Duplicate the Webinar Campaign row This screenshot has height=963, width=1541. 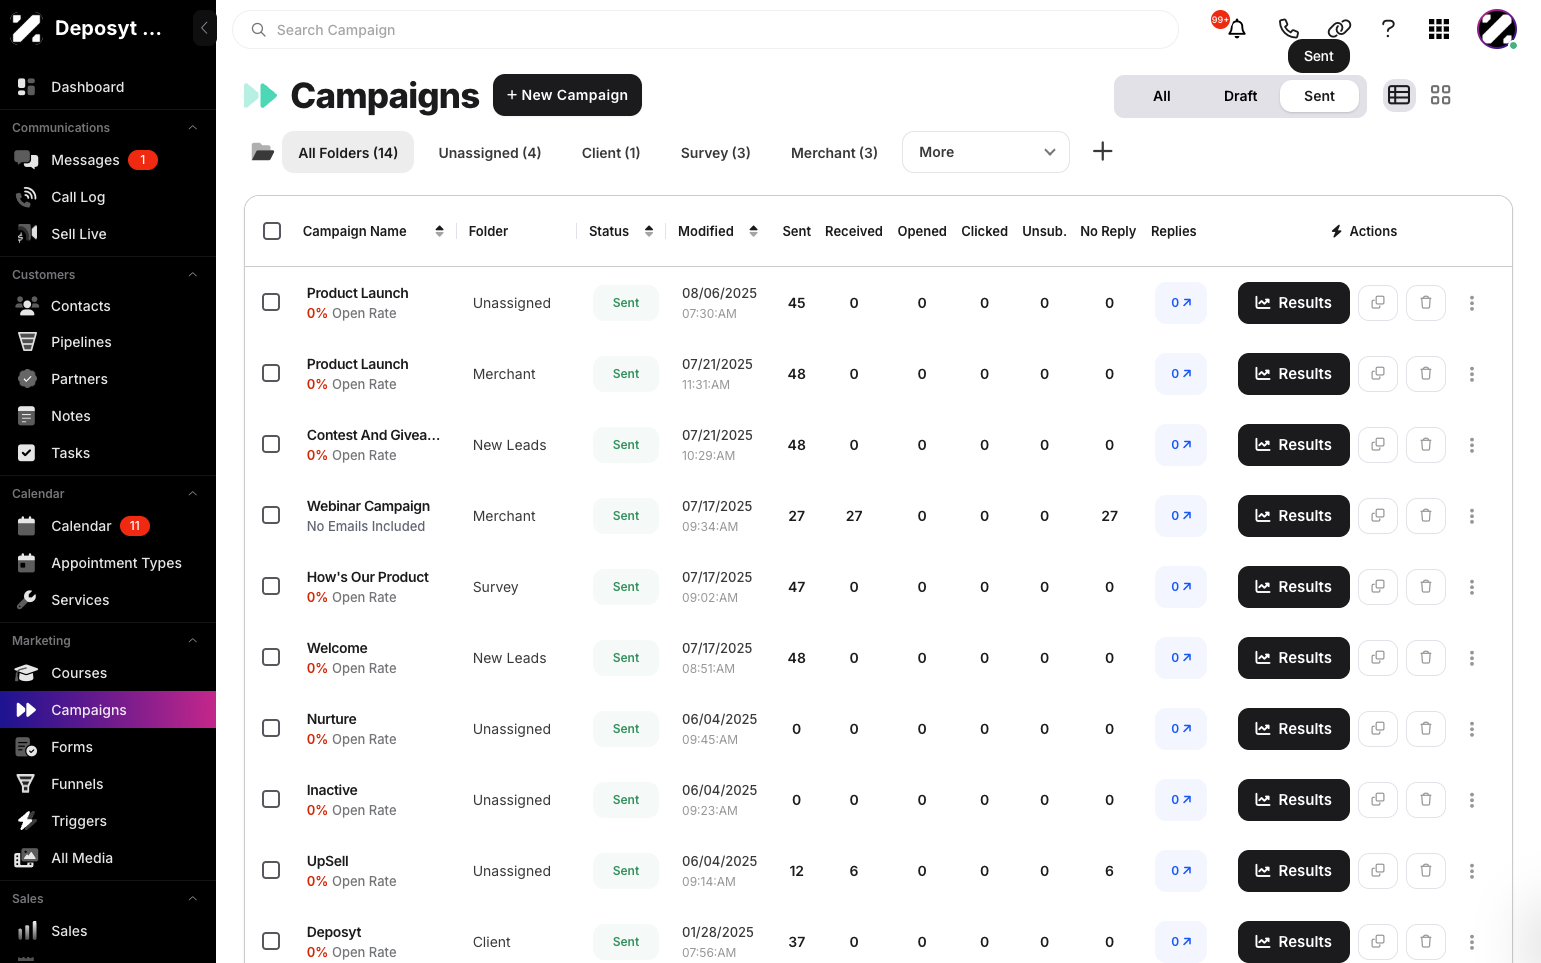(1378, 516)
